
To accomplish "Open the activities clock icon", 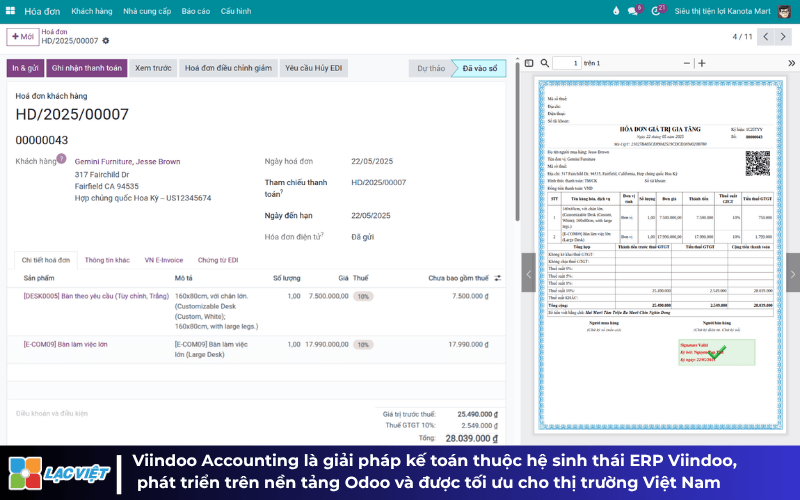I will click(656, 11).
